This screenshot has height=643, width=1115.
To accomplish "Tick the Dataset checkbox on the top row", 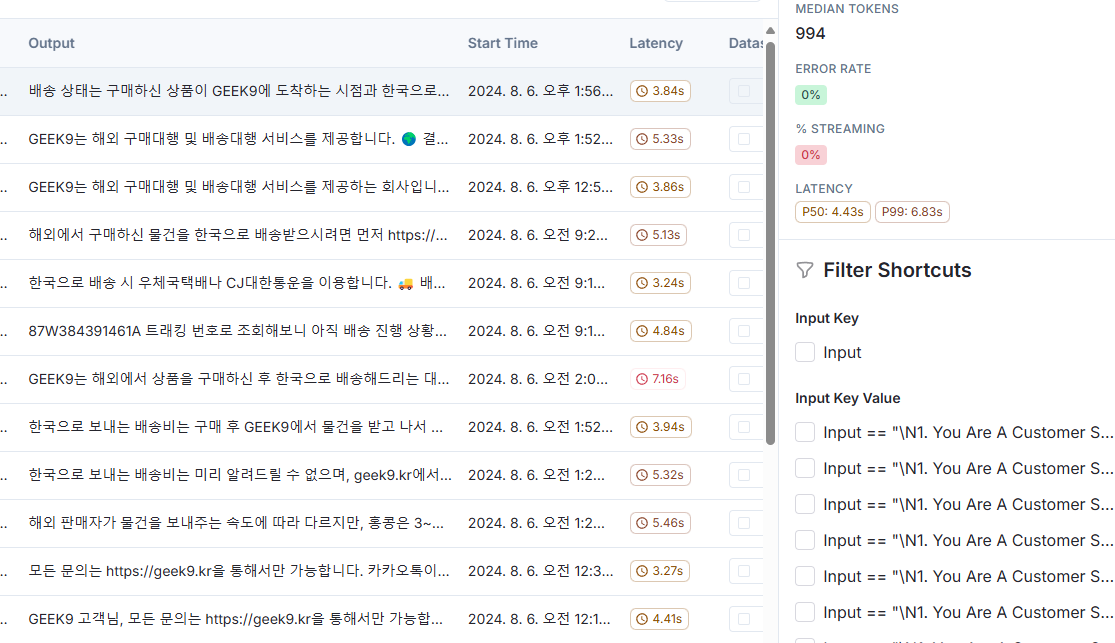I will pyautogui.click(x=744, y=90).
